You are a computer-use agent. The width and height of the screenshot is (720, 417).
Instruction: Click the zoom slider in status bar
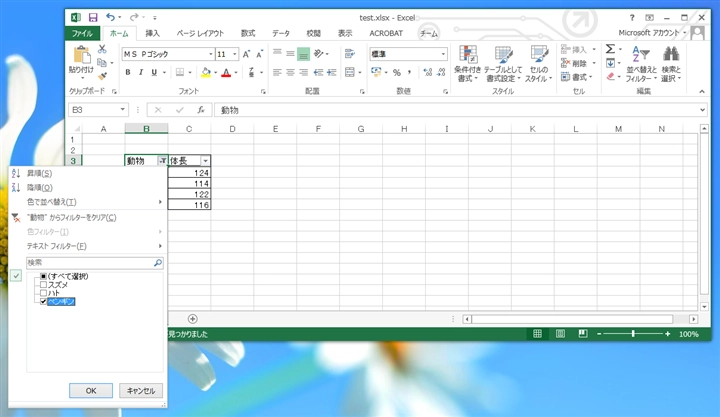tap(633, 334)
